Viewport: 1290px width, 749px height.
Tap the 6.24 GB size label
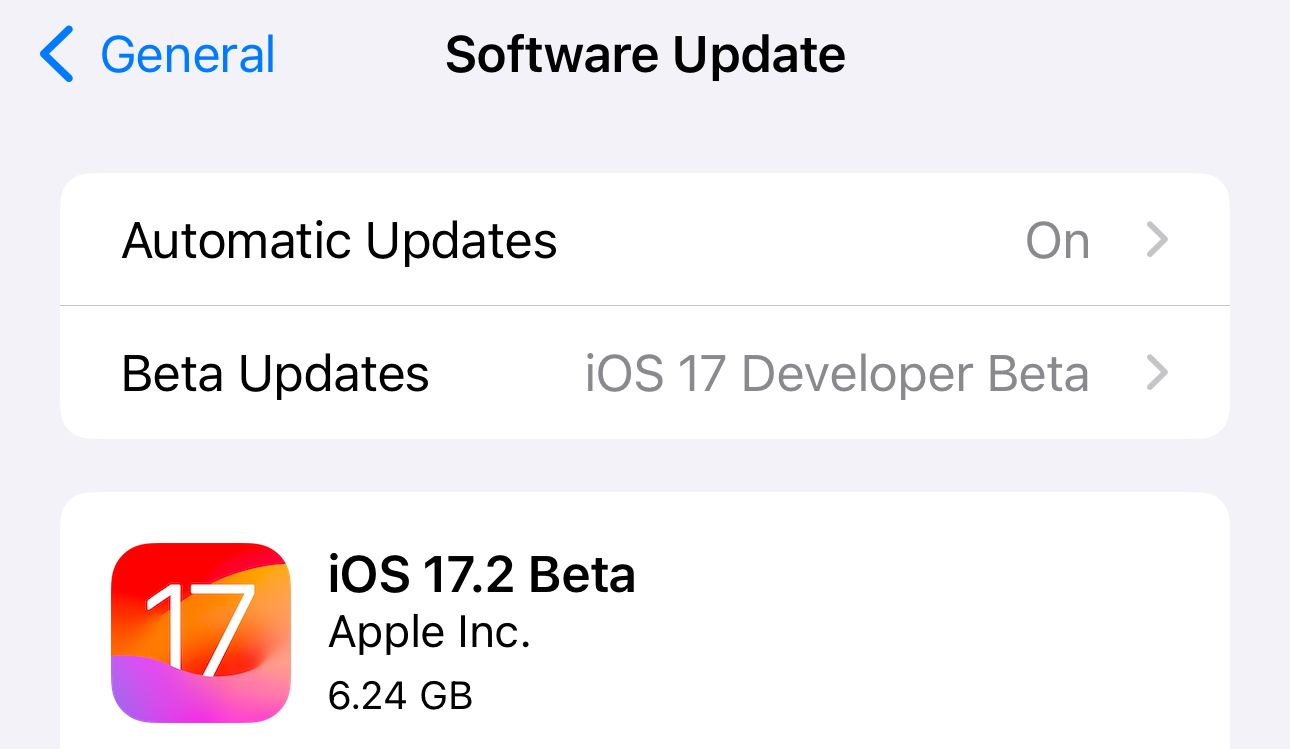coord(401,695)
